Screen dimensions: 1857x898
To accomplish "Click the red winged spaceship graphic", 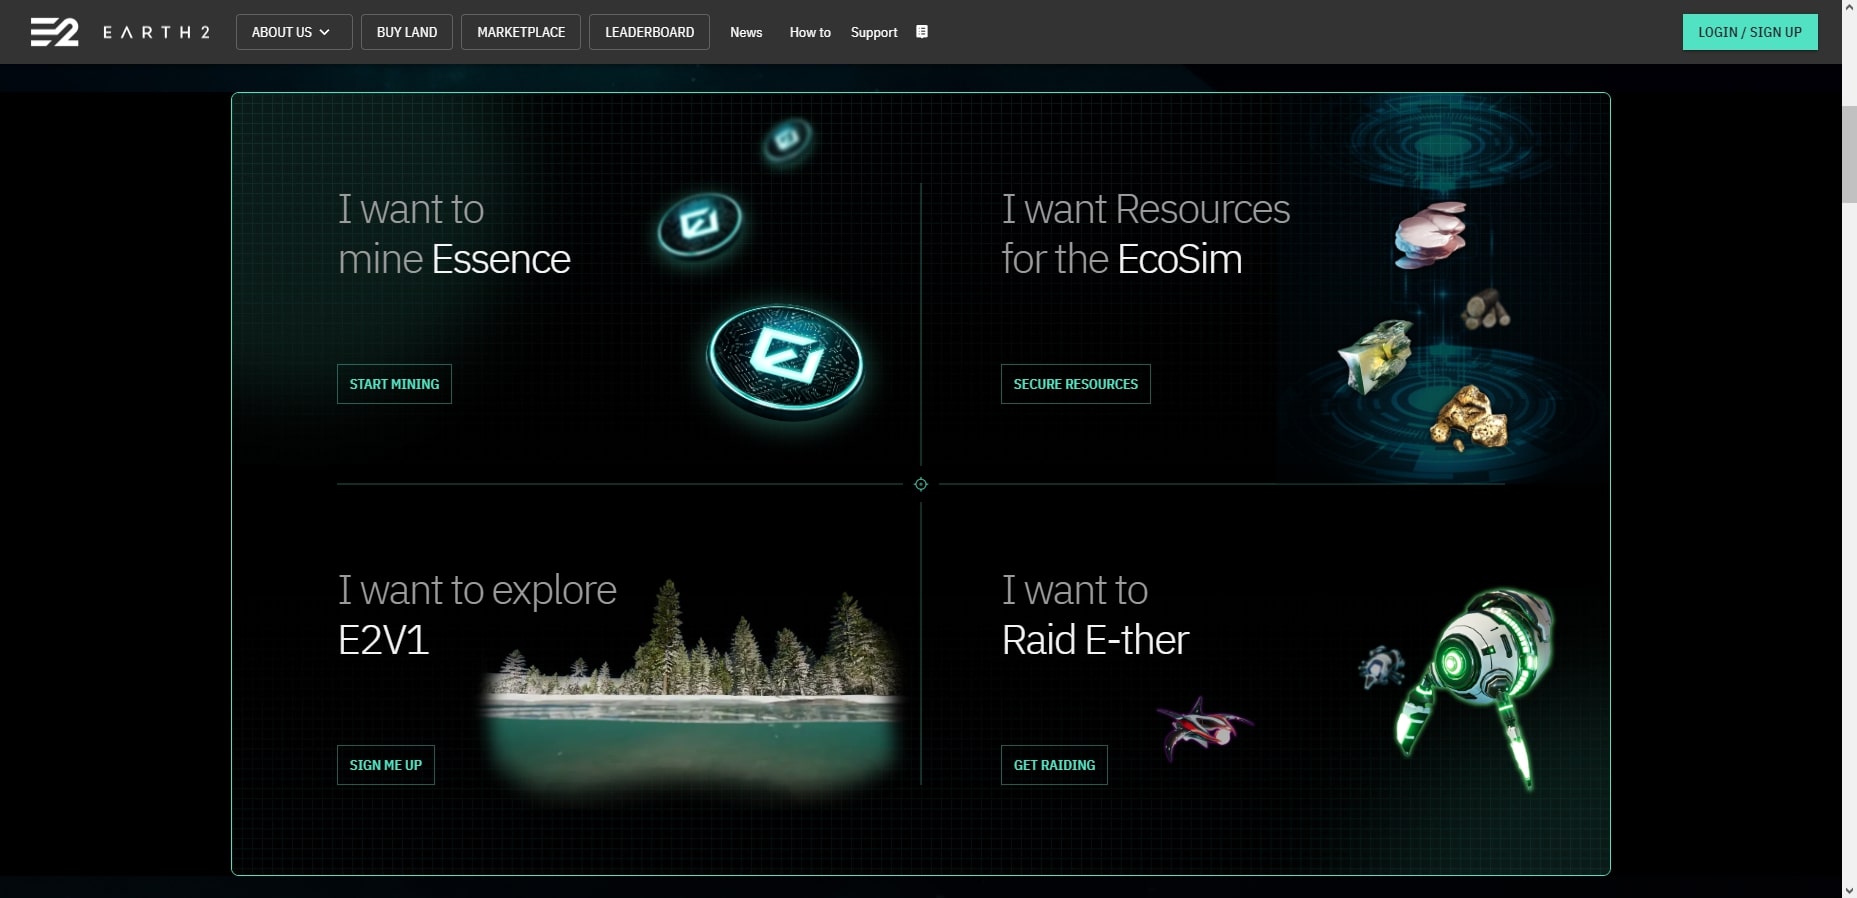I will 1201,727.
